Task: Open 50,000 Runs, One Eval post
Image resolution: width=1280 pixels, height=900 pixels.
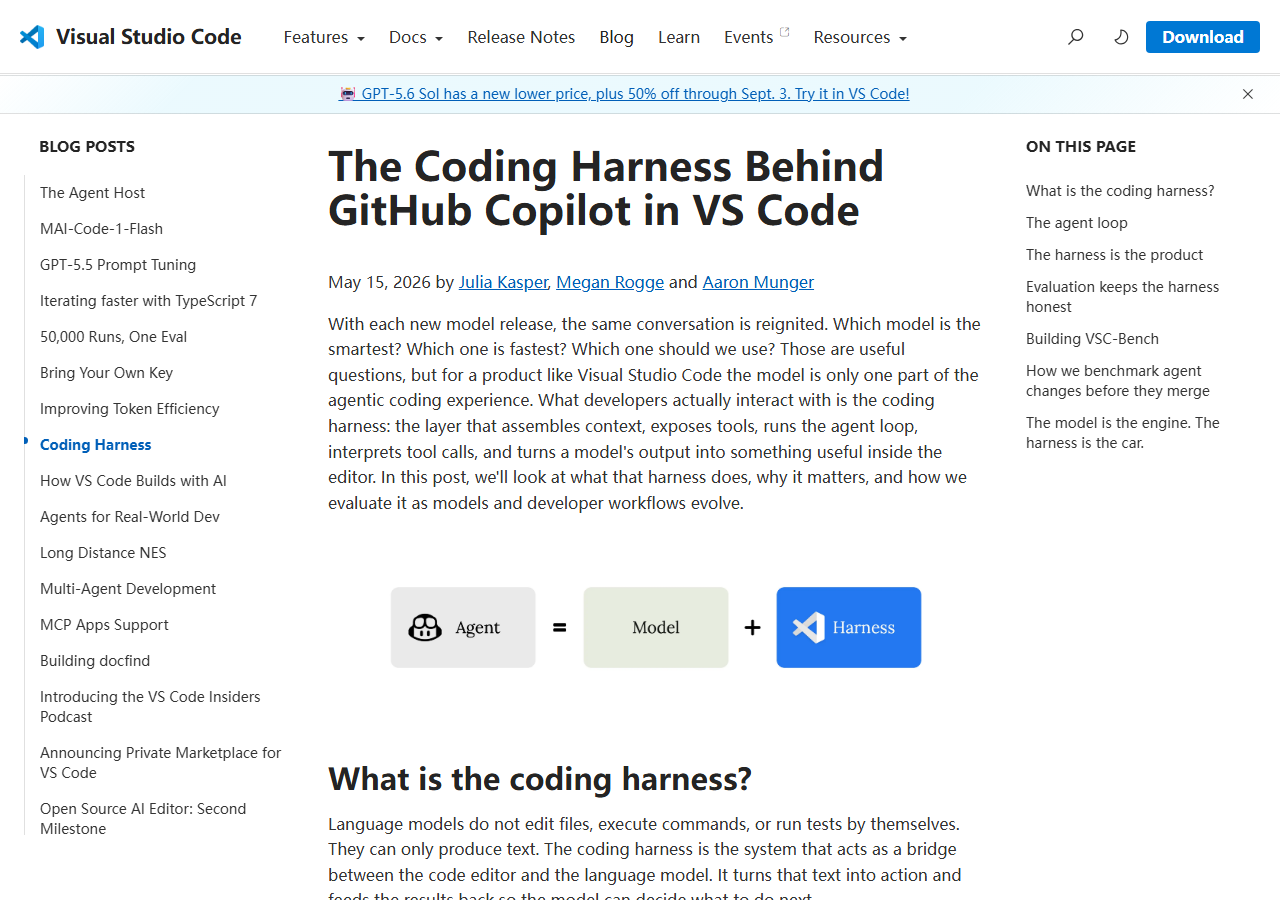Action: click(x=113, y=337)
